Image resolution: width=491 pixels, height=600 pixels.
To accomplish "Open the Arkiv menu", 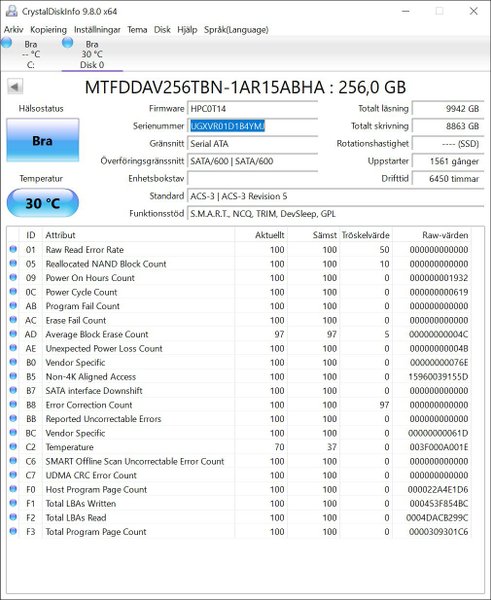I will pyautogui.click(x=13, y=29).
